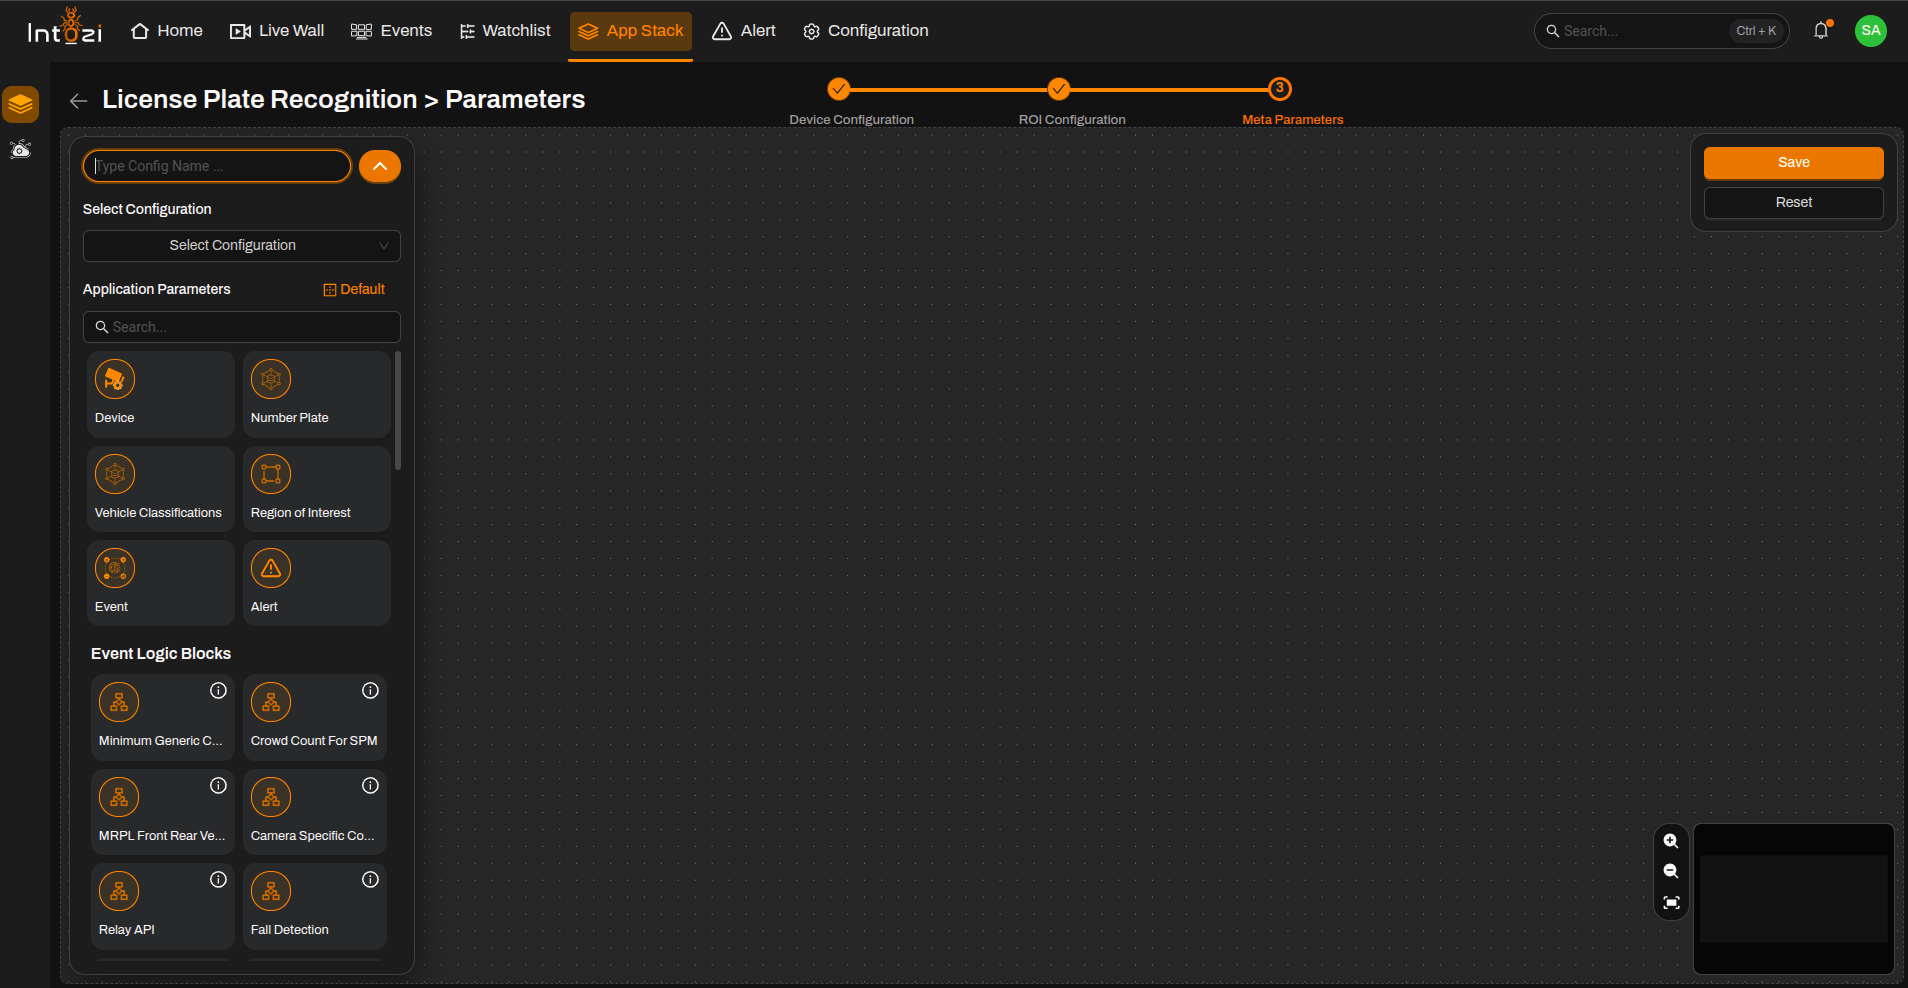
Task: Choose the Region of Interest block
Action: (x=316, y=488)
